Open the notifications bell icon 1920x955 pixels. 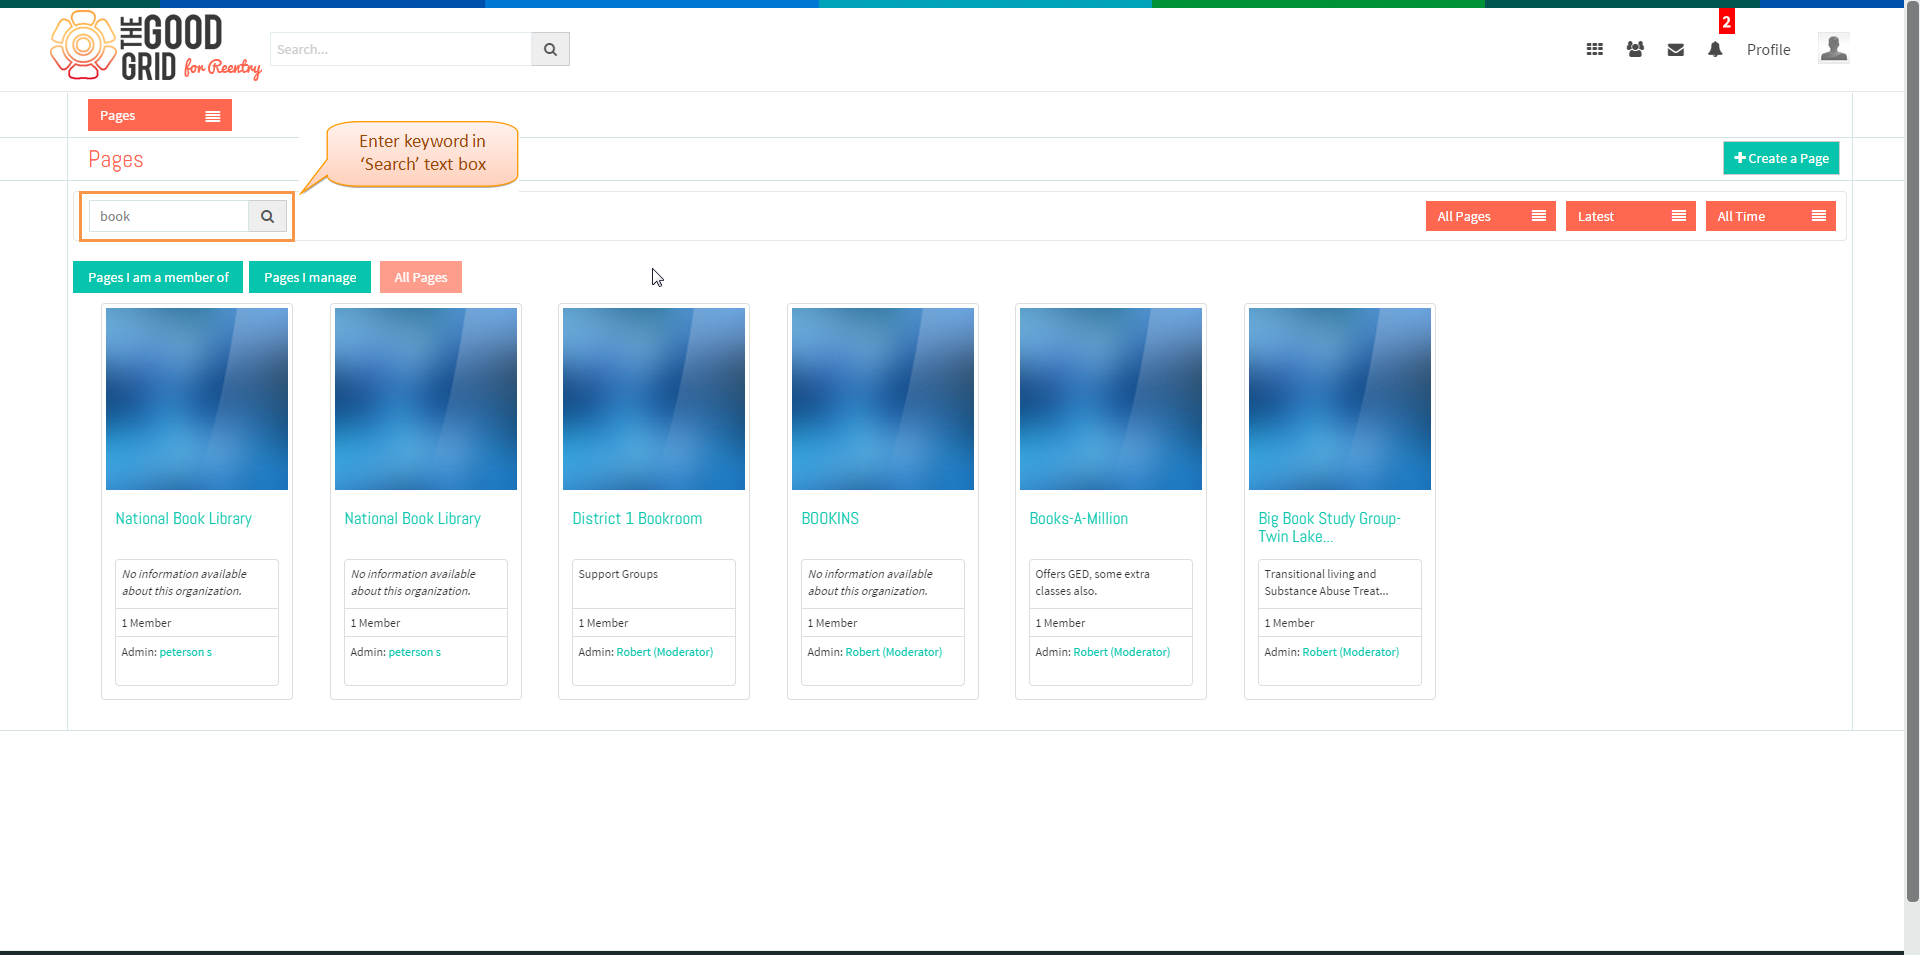(1715, 49)
